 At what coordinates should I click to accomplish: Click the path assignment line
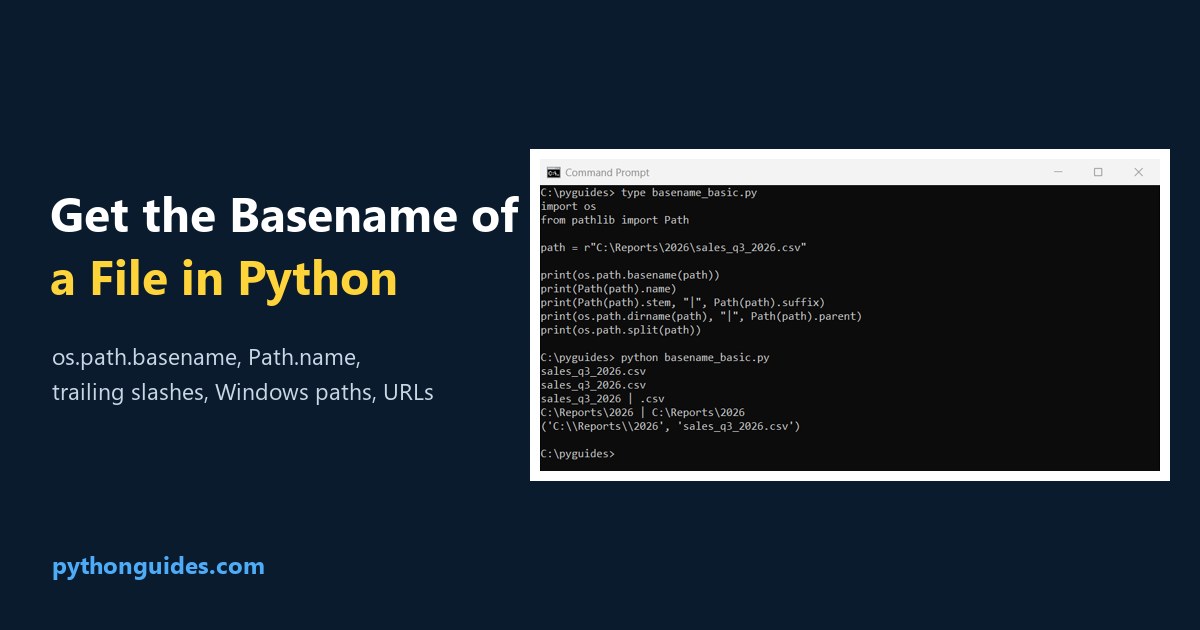[674, 246]
